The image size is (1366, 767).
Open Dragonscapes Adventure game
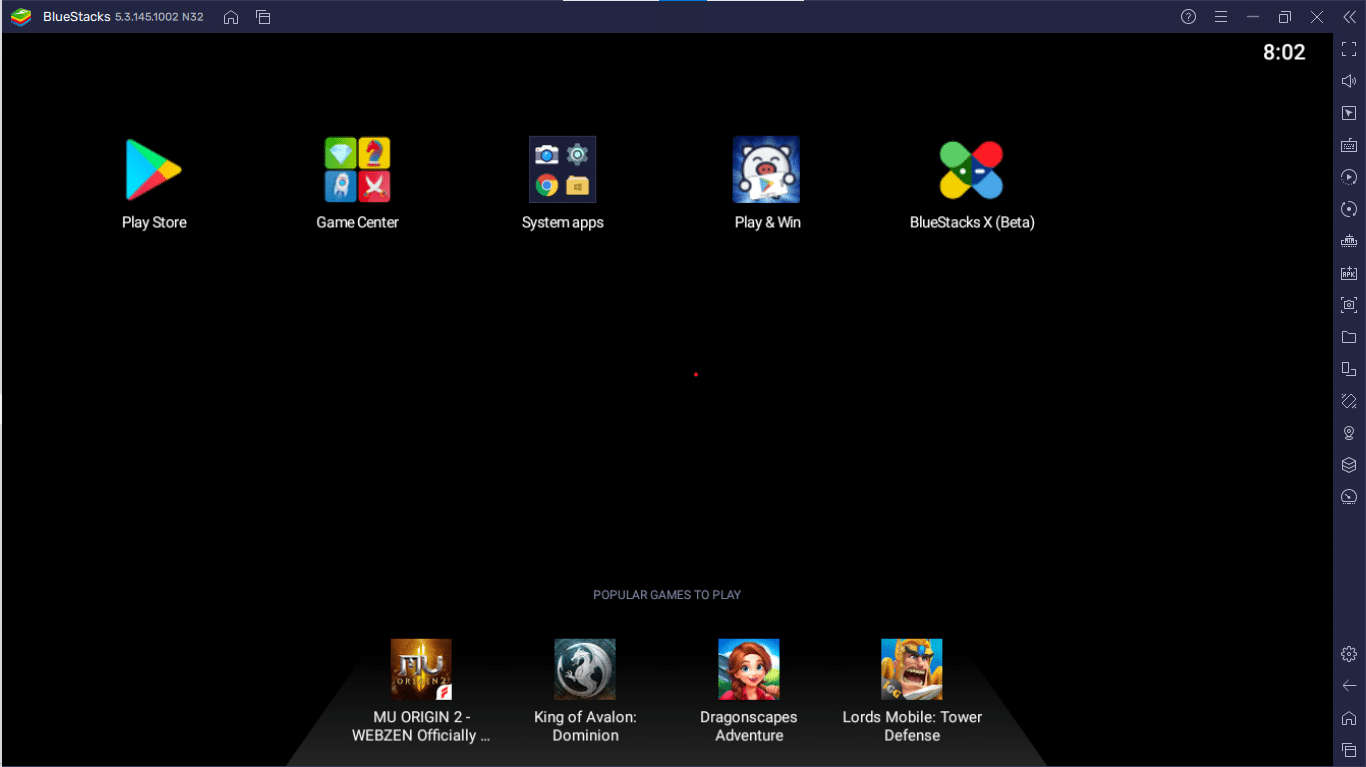749,669
